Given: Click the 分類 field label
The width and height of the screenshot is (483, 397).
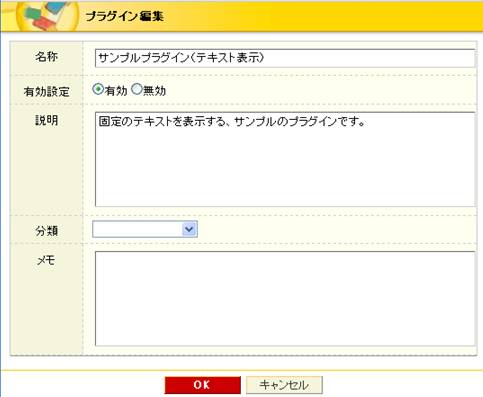Looking at the screenshot, I should click(47, 231).
